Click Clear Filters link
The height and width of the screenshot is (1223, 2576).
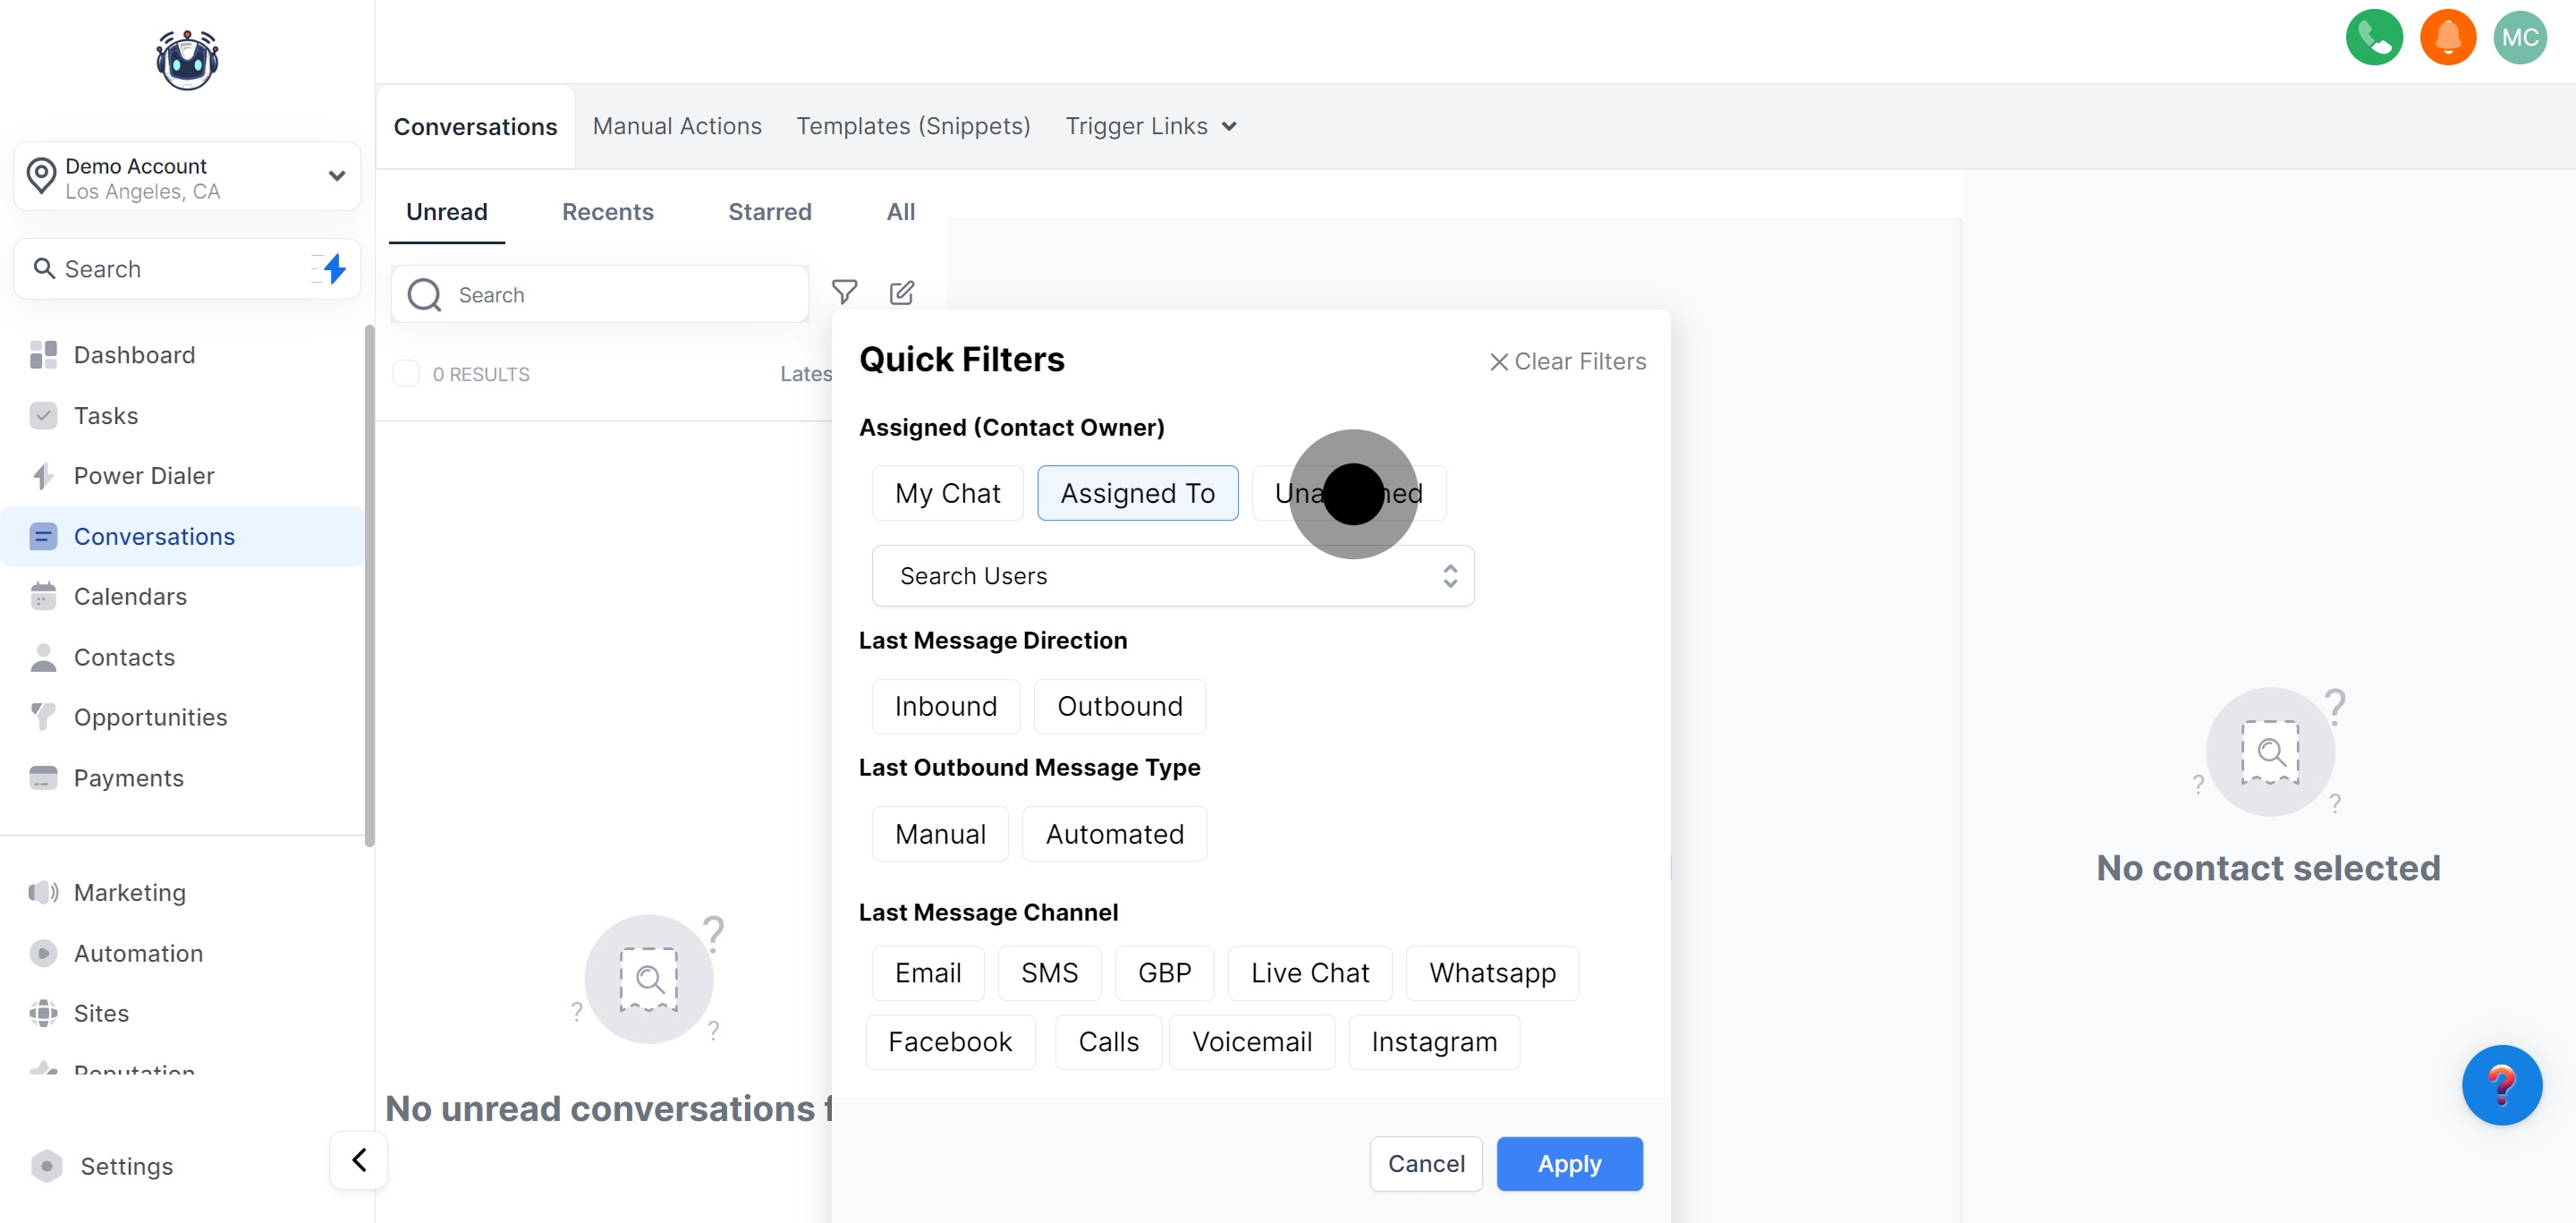click(x=1567, y=361)
